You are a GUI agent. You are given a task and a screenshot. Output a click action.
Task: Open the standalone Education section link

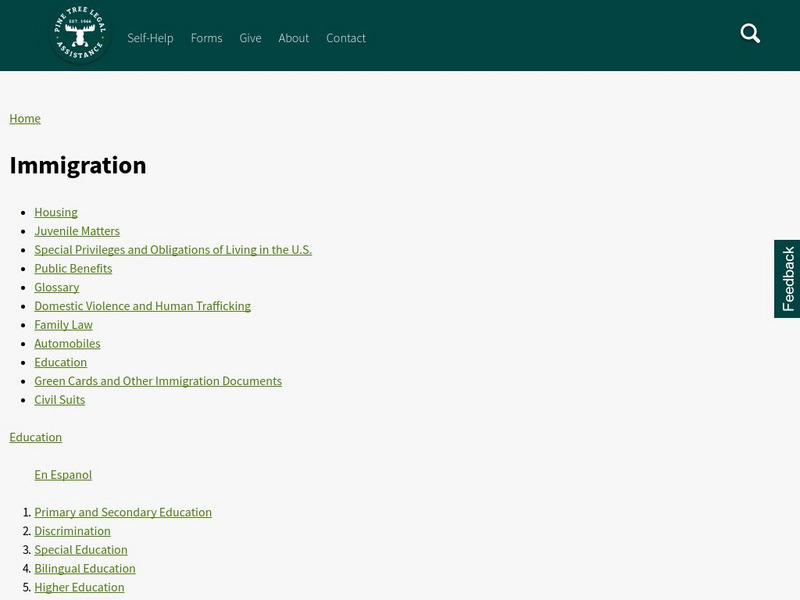point(36,438)
